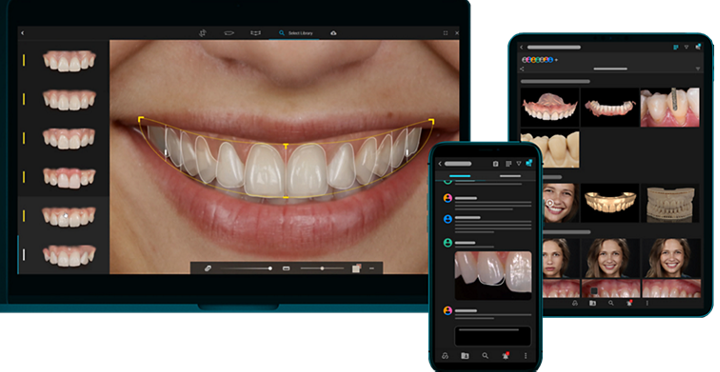Viewport: 720px width, 372px height.
Task: Switch to board view on the tablet
Action: (676, 47)
